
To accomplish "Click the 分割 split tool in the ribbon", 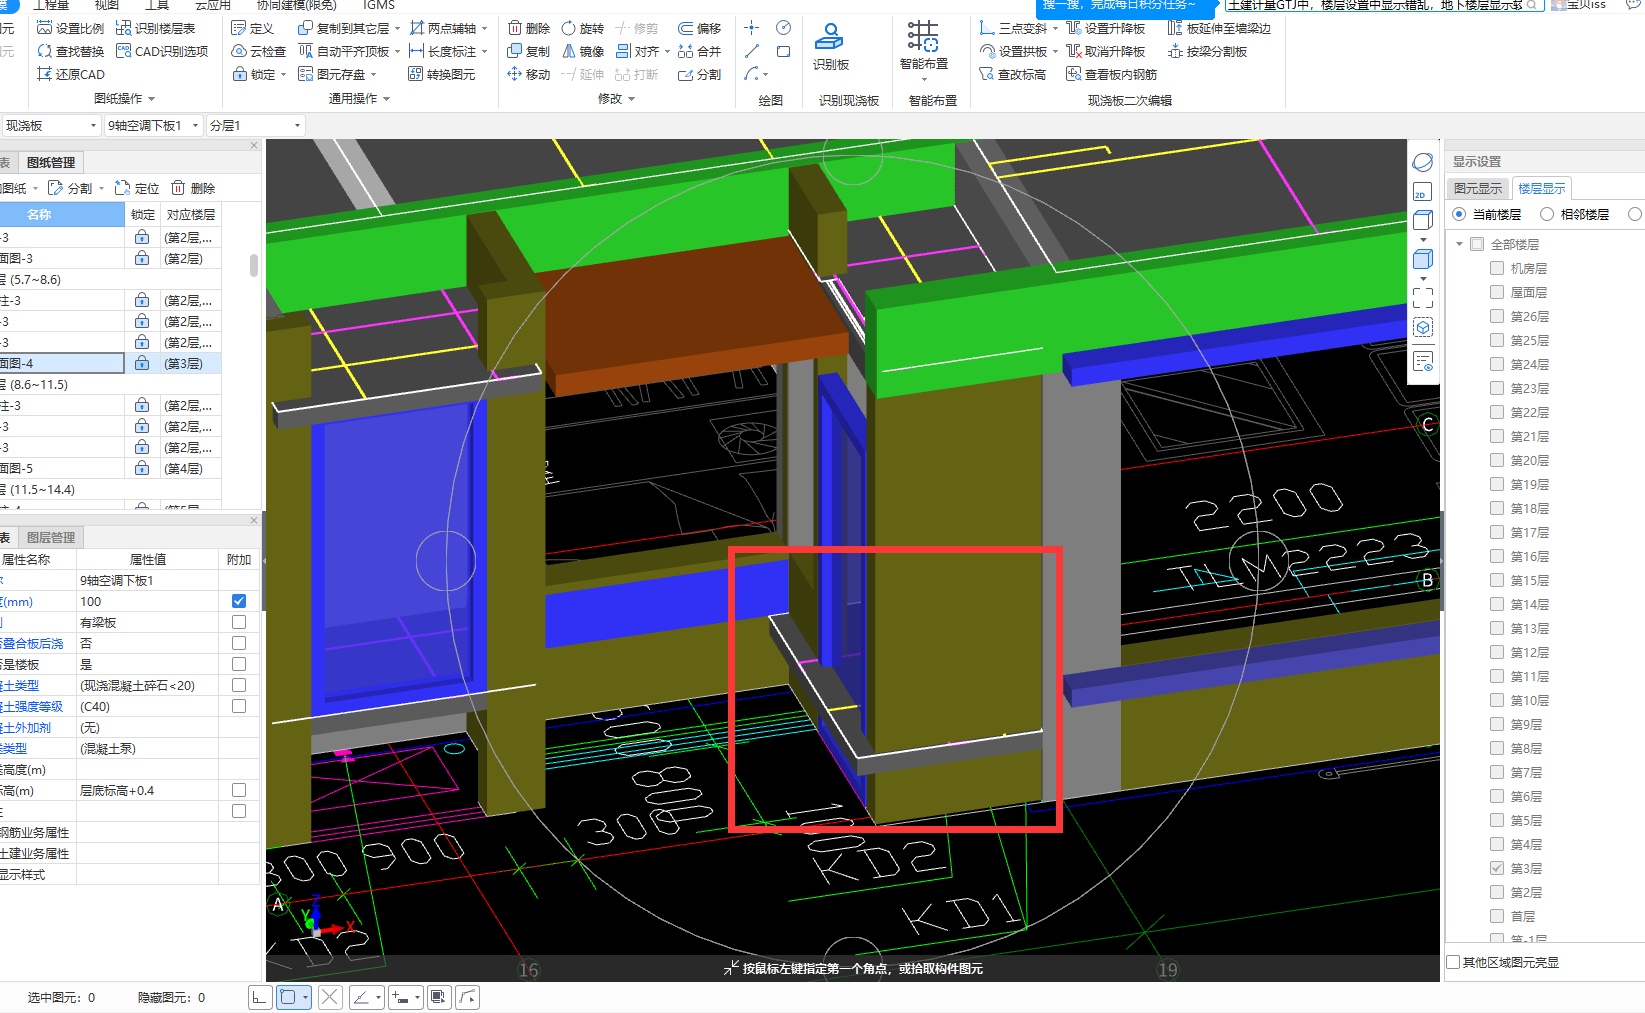I will coord(699,74).
